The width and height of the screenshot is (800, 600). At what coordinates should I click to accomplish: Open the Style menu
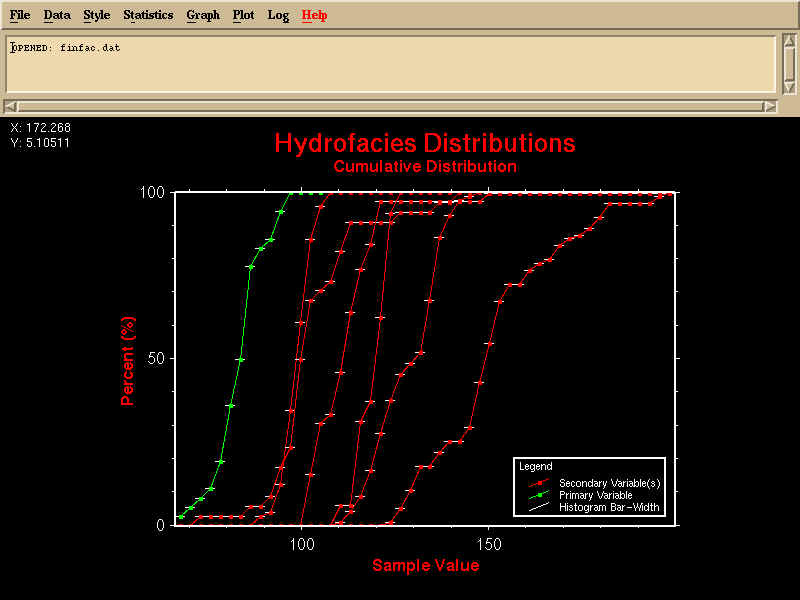click(x=96, y=15)
